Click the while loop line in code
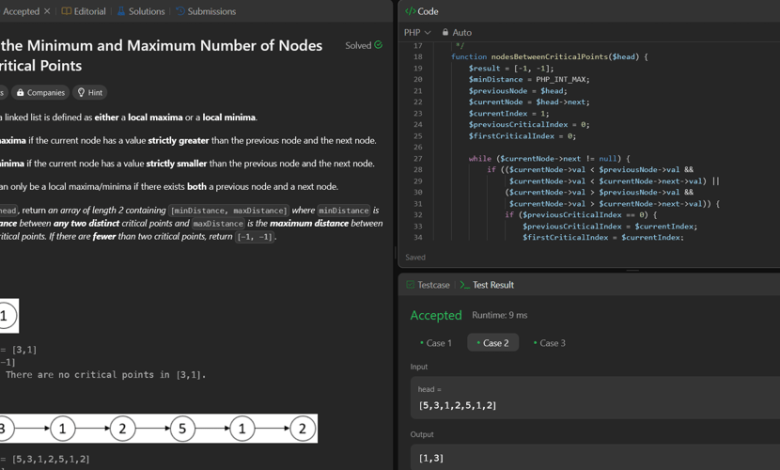 pos(549,159)
